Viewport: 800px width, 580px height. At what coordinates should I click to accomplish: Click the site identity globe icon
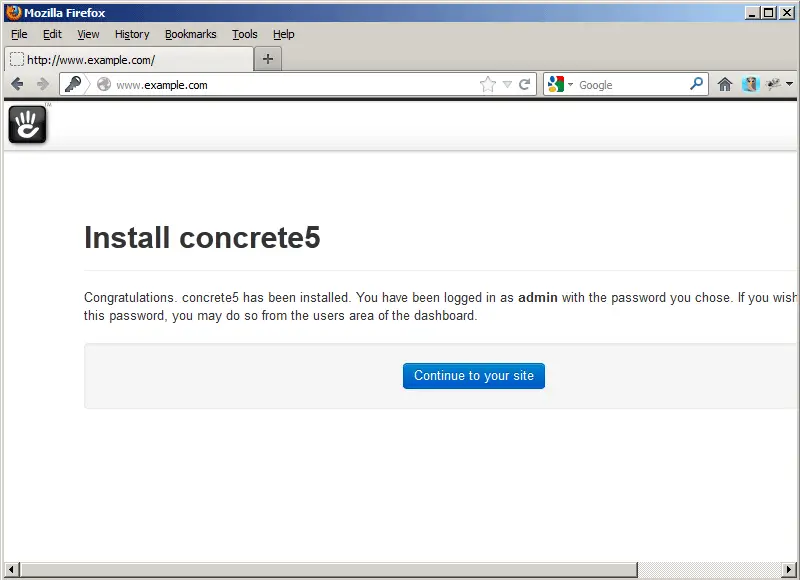click(104, 84)
